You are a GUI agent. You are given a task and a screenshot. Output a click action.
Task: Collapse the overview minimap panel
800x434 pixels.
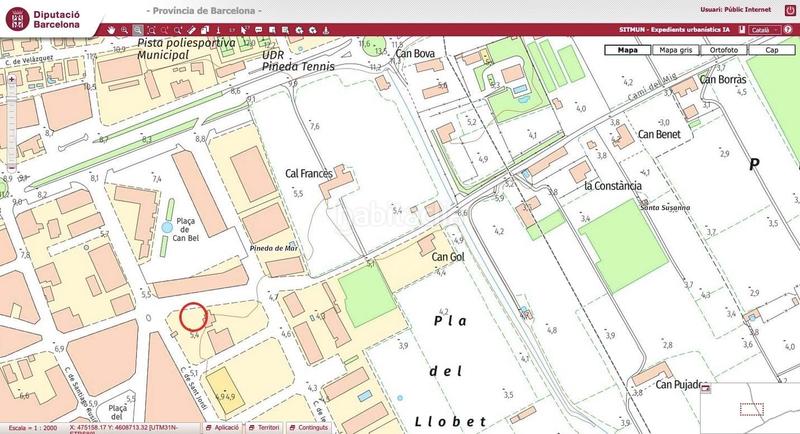point(705,387)
